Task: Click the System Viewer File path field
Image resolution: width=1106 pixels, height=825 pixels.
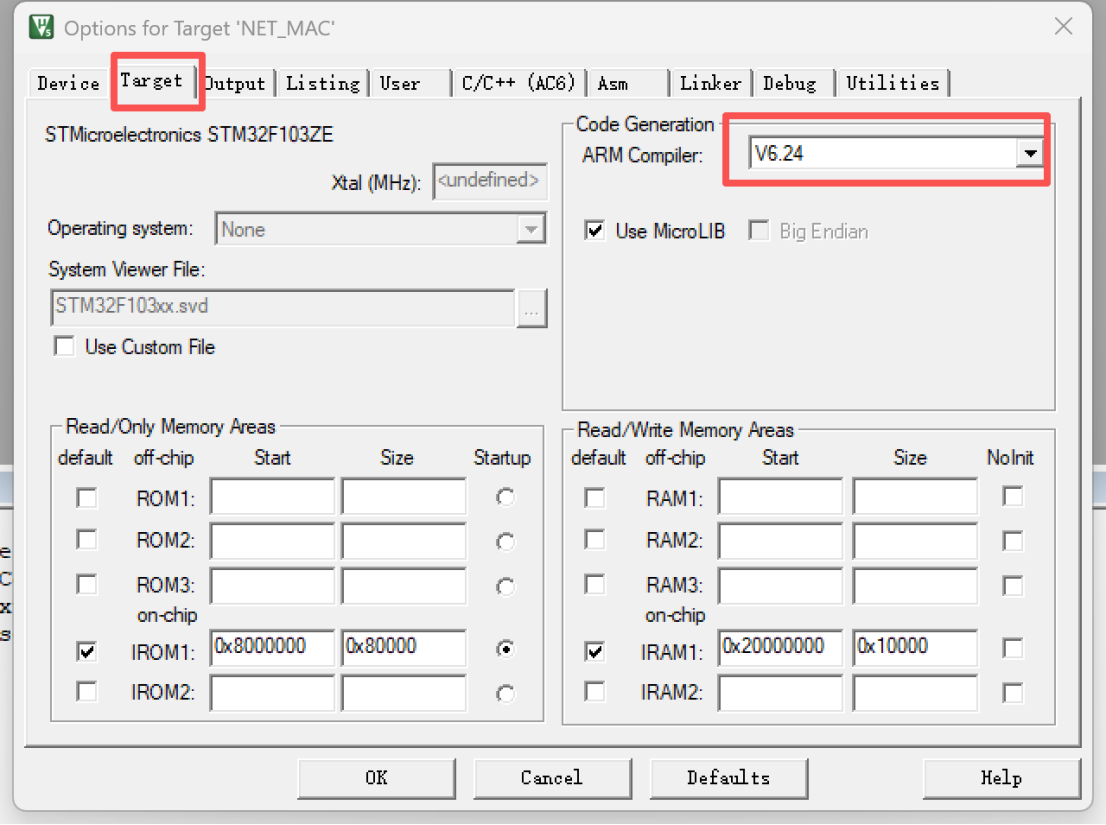Action: pos(282,307)
